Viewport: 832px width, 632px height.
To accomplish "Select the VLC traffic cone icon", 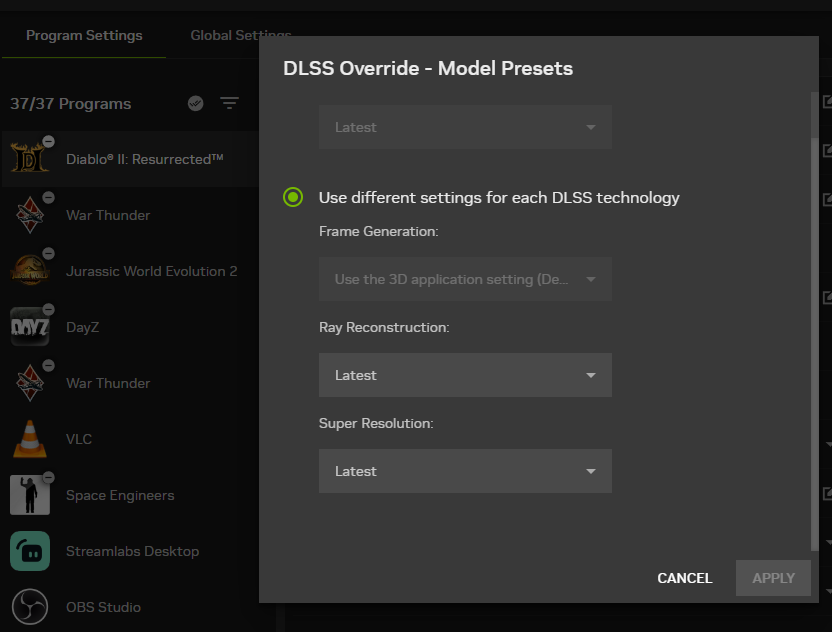I will [29, 439].
